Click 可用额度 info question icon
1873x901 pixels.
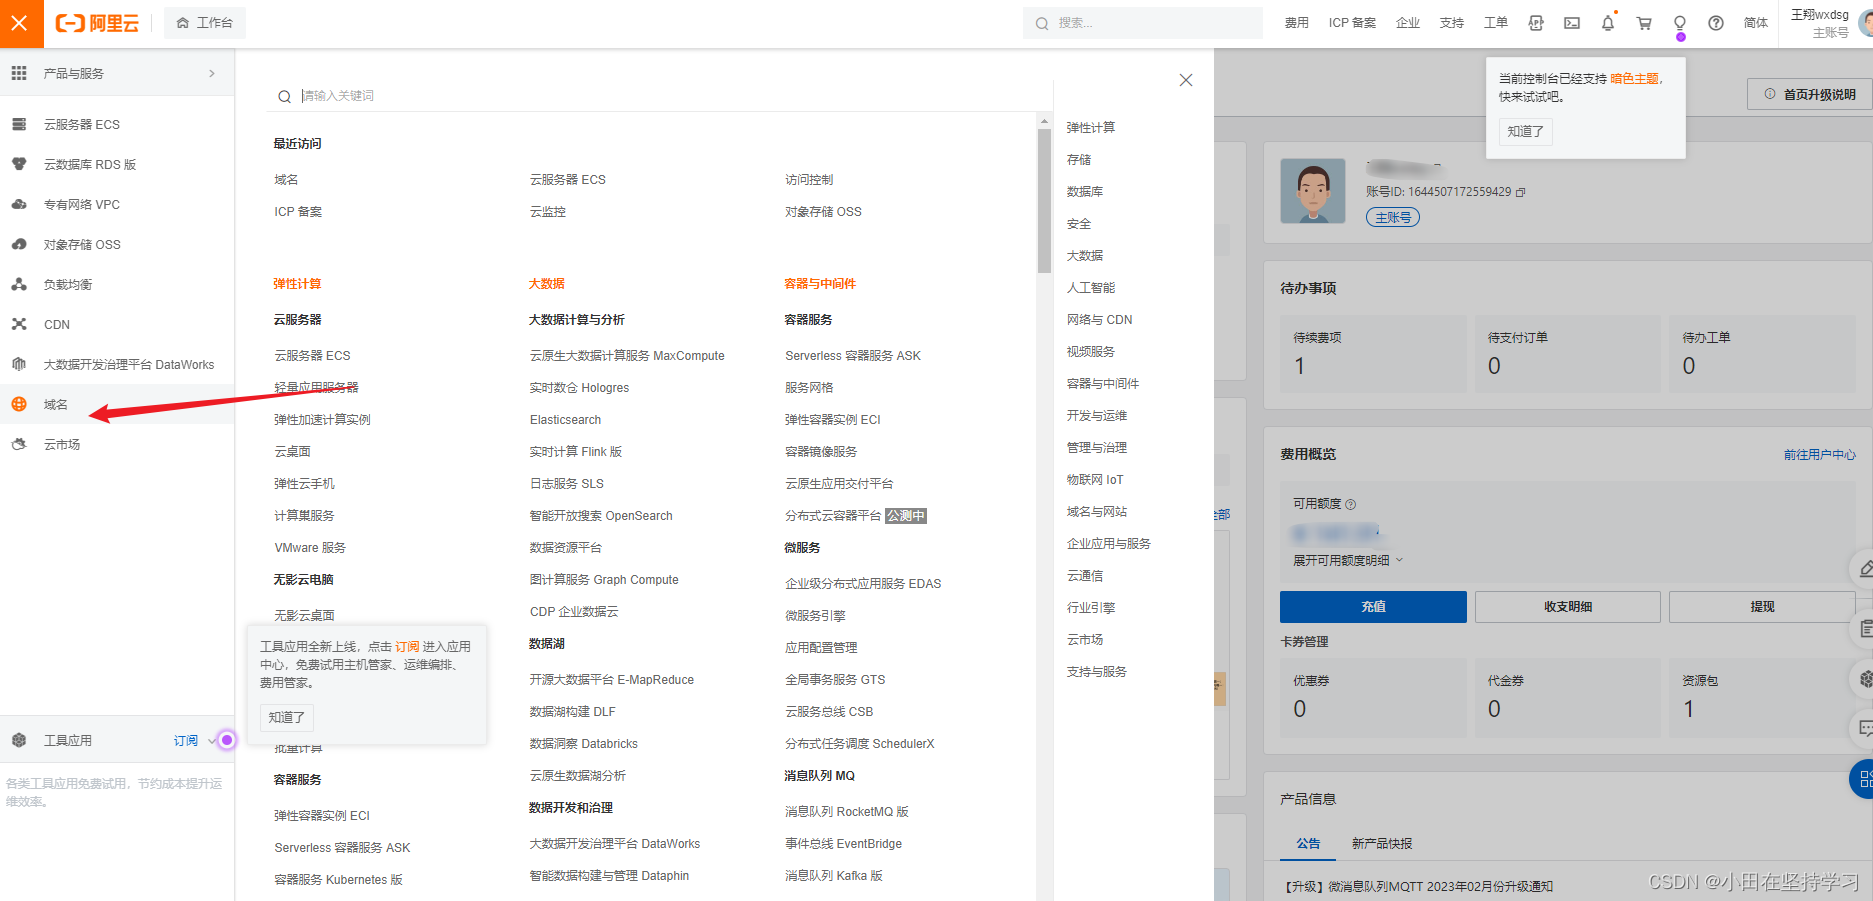[x=1351, y=504]
